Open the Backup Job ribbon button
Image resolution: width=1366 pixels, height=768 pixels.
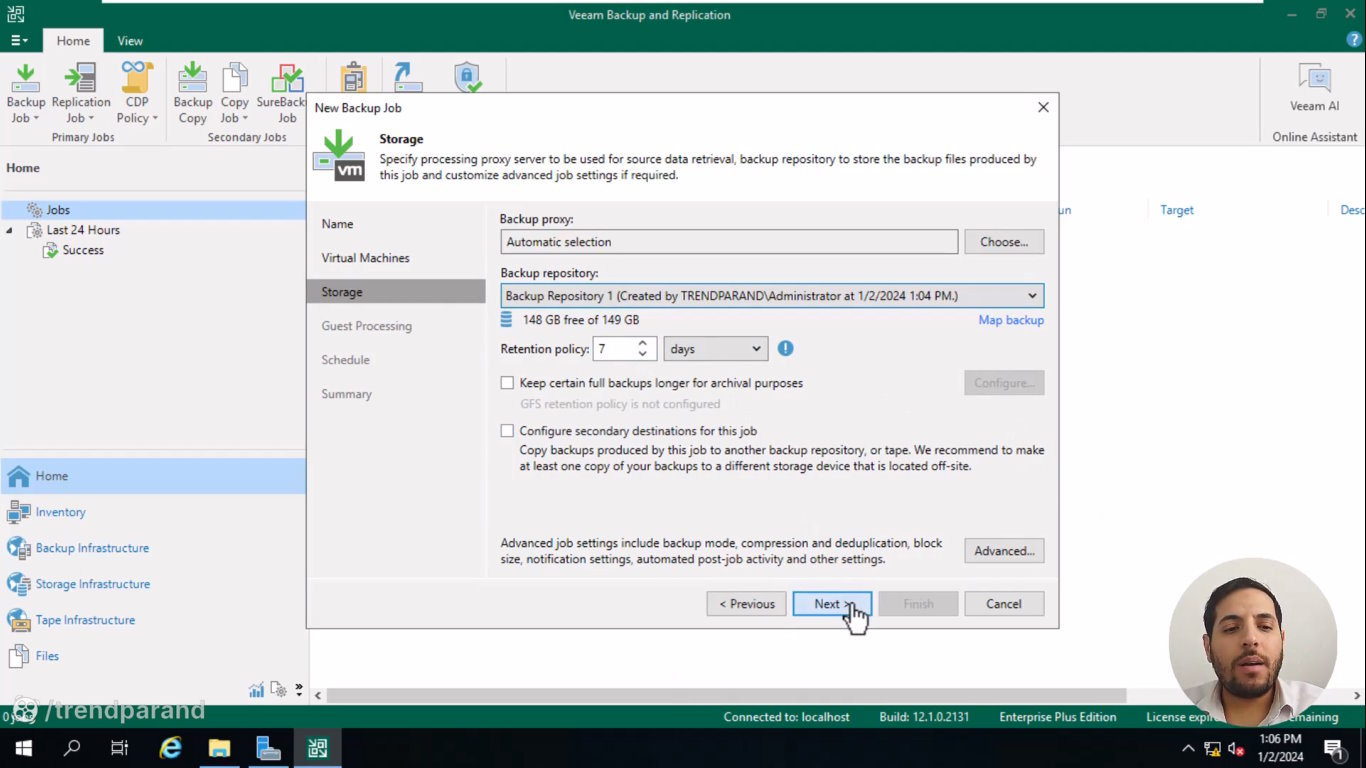click(x=26, y=93)
